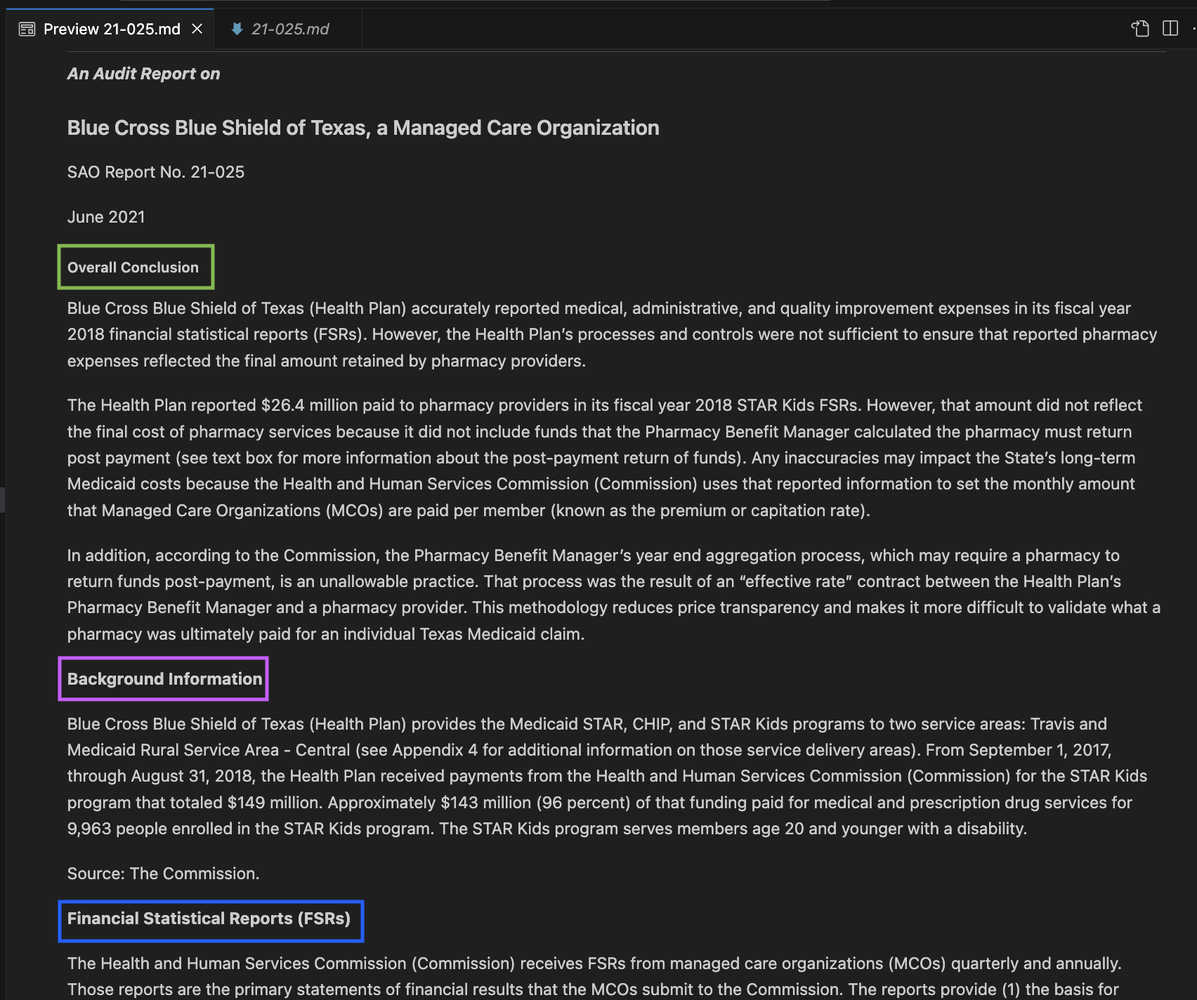This screenshot has width=1197, height=1000.
Task: Click the June 2021 date text
Action: point(106,217)
